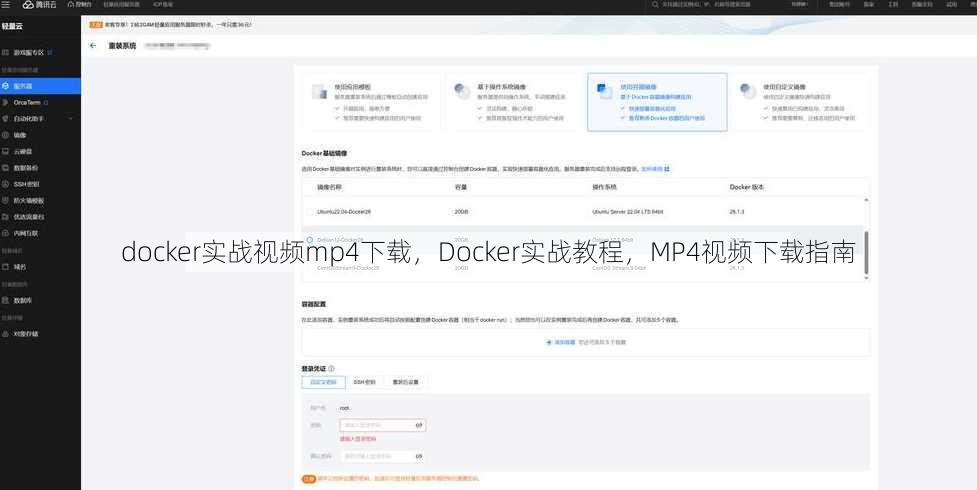Select the SSH 密钥 credential tab
This screenshot has width=977, height=490.
coord(365,382)
